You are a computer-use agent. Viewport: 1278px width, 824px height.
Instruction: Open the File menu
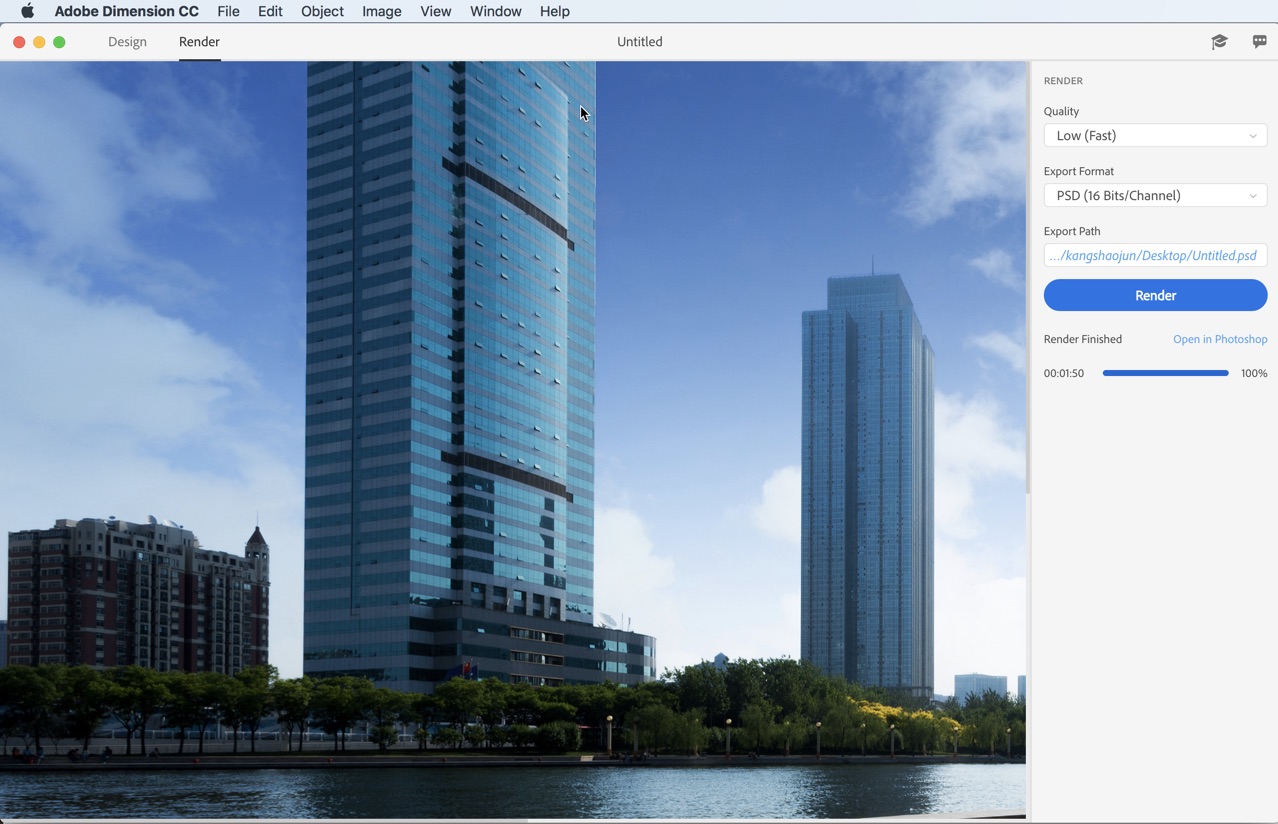click(x=228, y=11)
